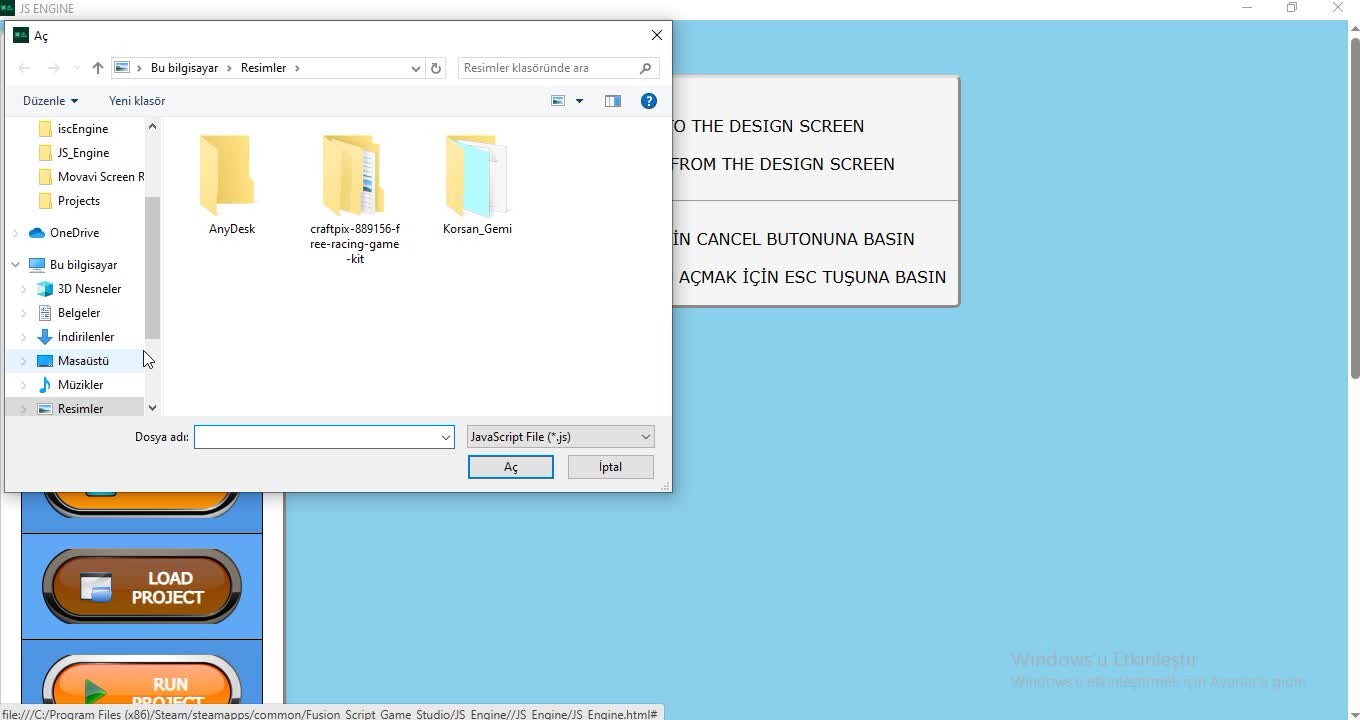Expand the Dosya adı filename dropdown arrow

445,437
